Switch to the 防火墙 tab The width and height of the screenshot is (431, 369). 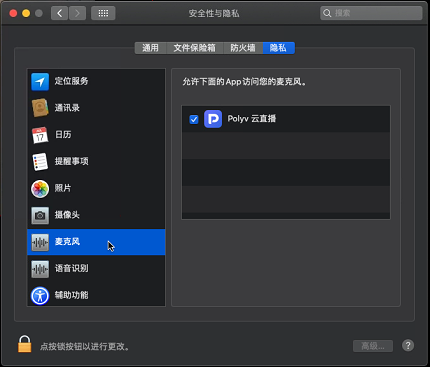point(243,48)
